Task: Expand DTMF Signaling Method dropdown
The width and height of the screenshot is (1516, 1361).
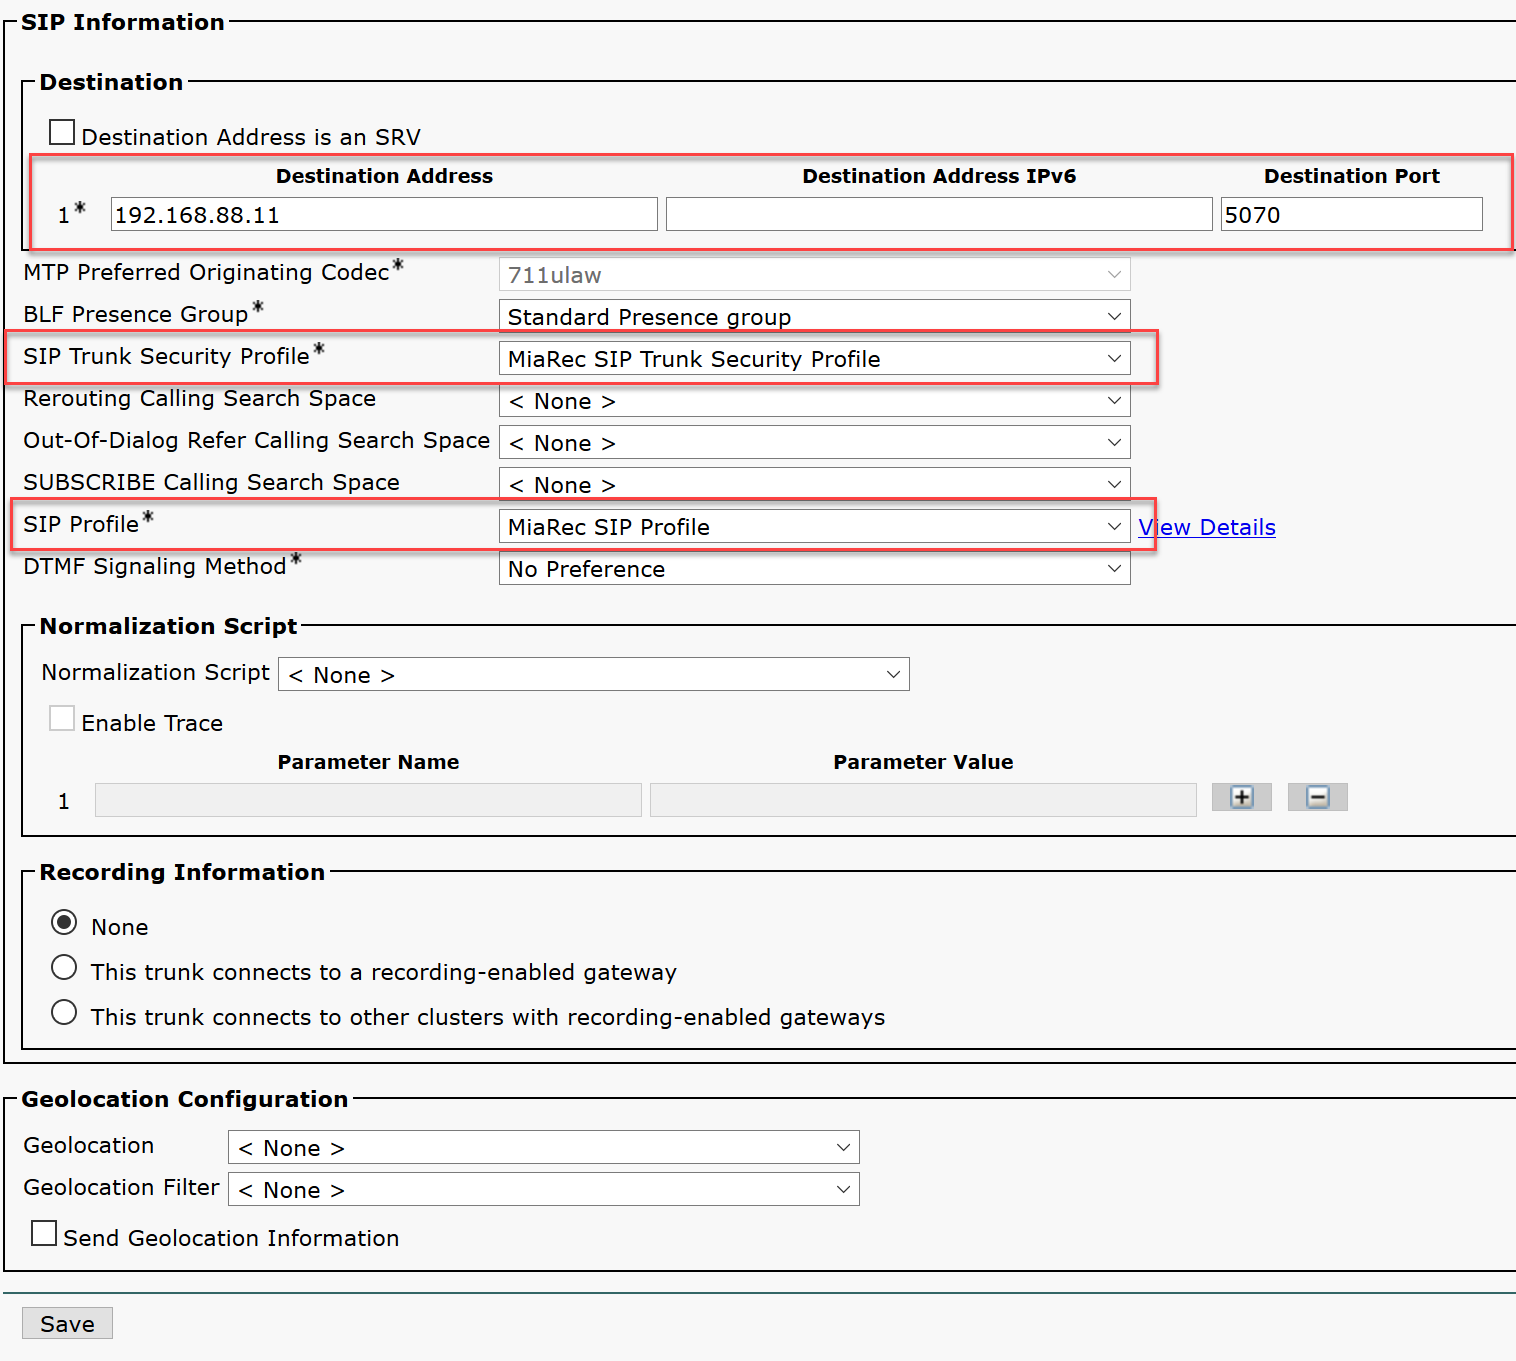Action: [814, 568]
